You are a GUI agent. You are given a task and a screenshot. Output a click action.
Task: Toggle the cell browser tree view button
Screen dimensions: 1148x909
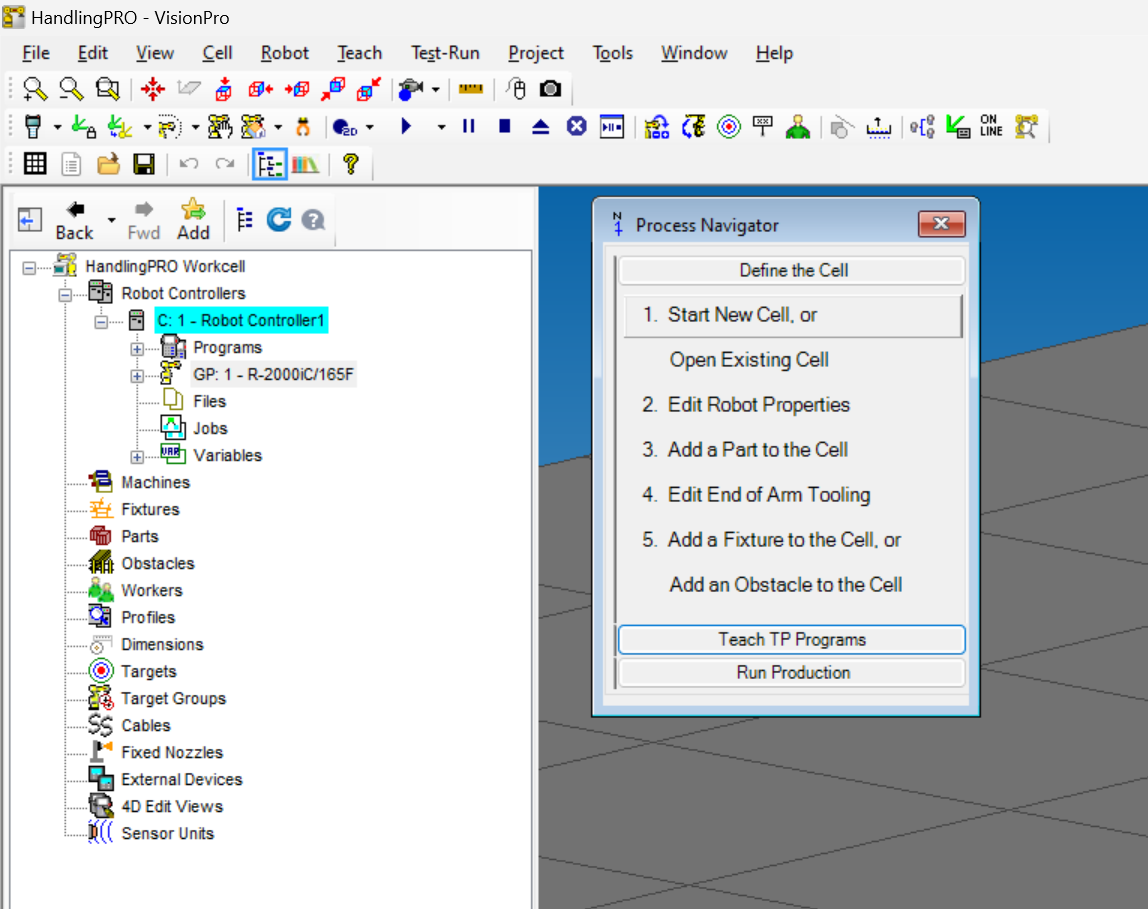270,165
